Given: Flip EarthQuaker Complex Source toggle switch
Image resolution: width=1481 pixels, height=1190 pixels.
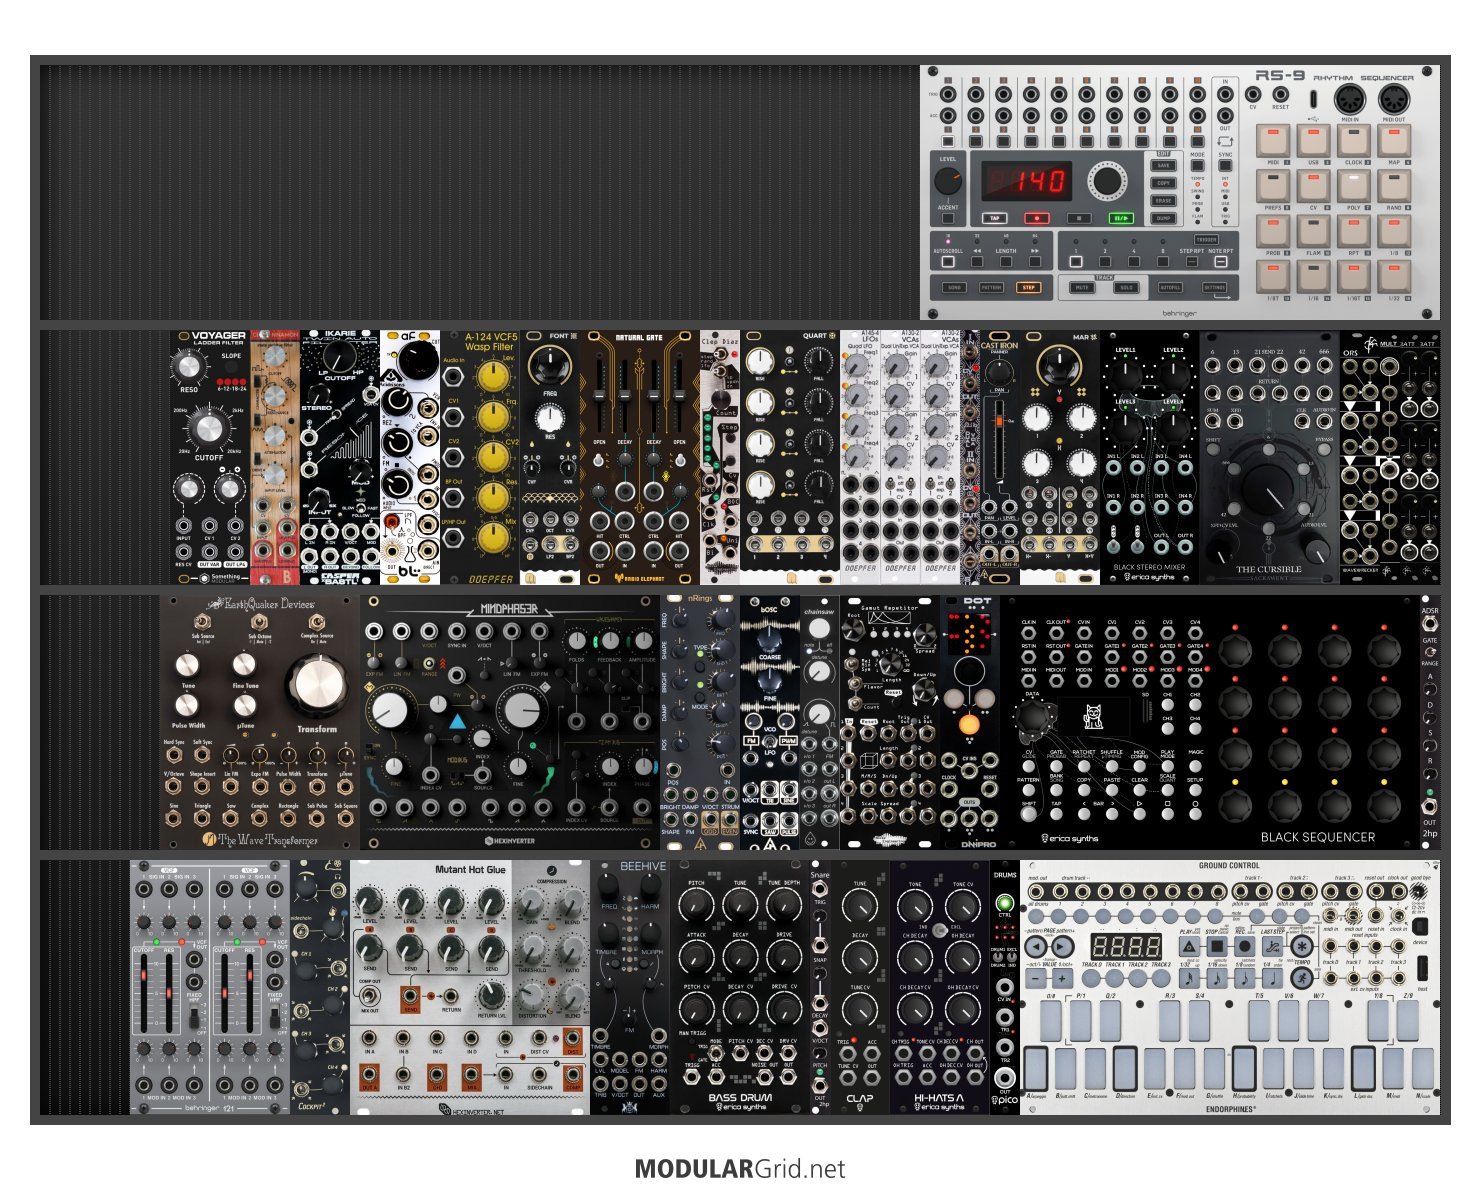Looking at the screenshot, I should (317, 621).
